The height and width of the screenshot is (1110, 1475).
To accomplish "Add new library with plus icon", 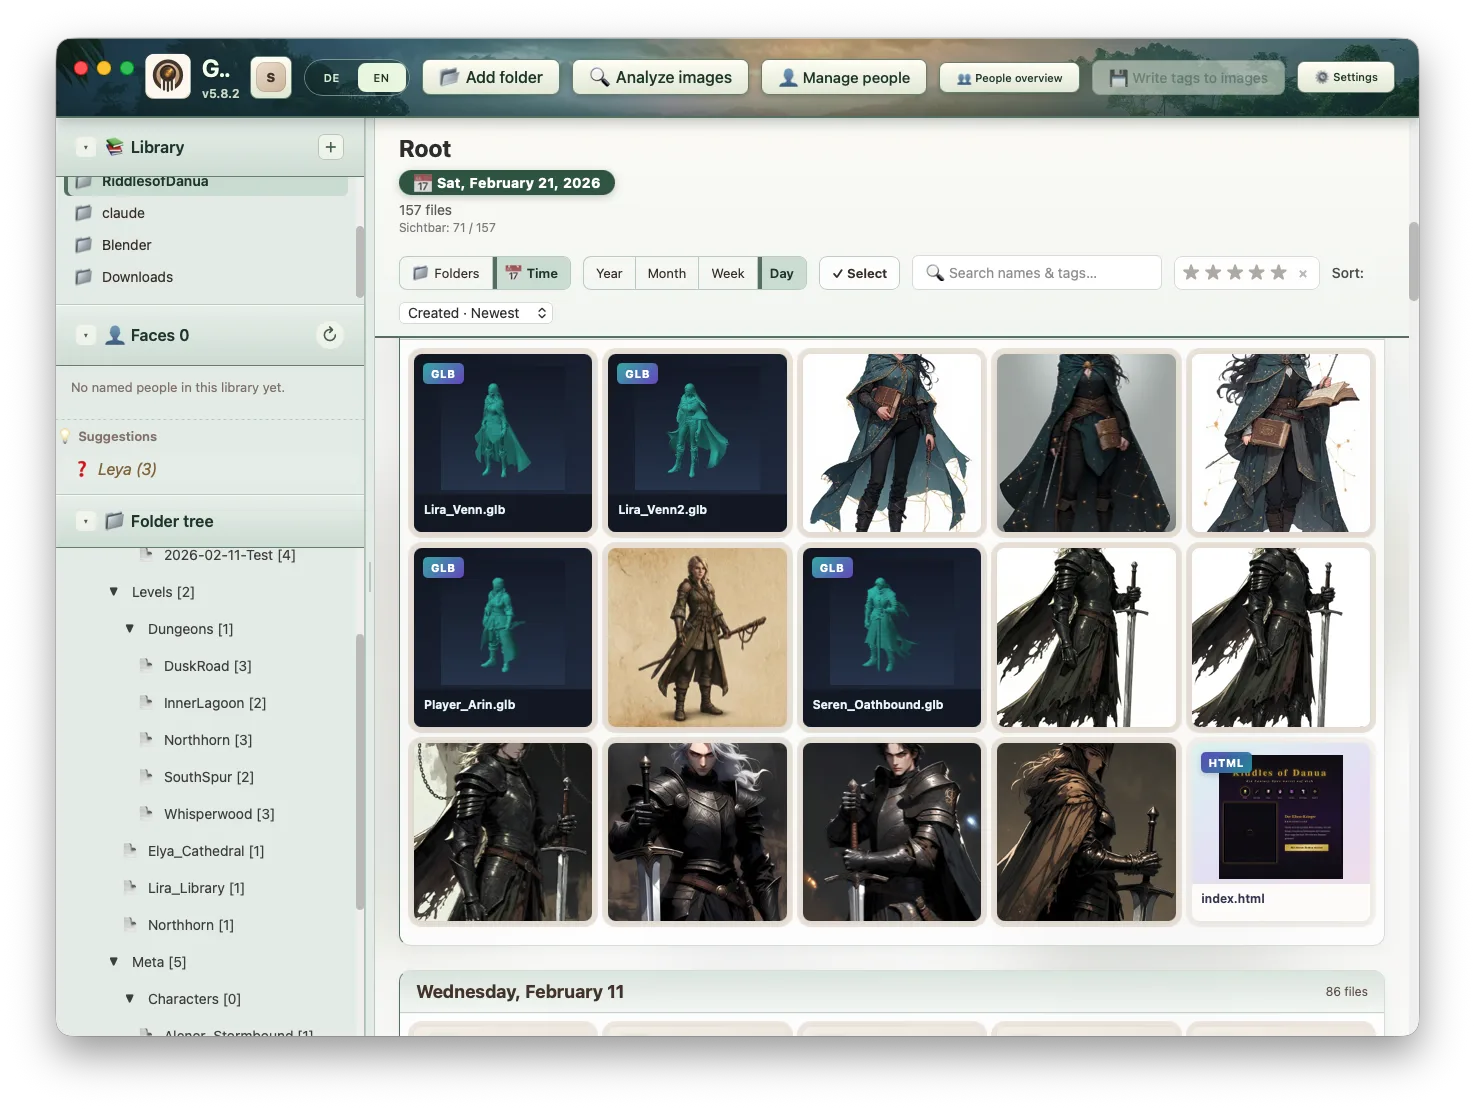I will point(331,147).
